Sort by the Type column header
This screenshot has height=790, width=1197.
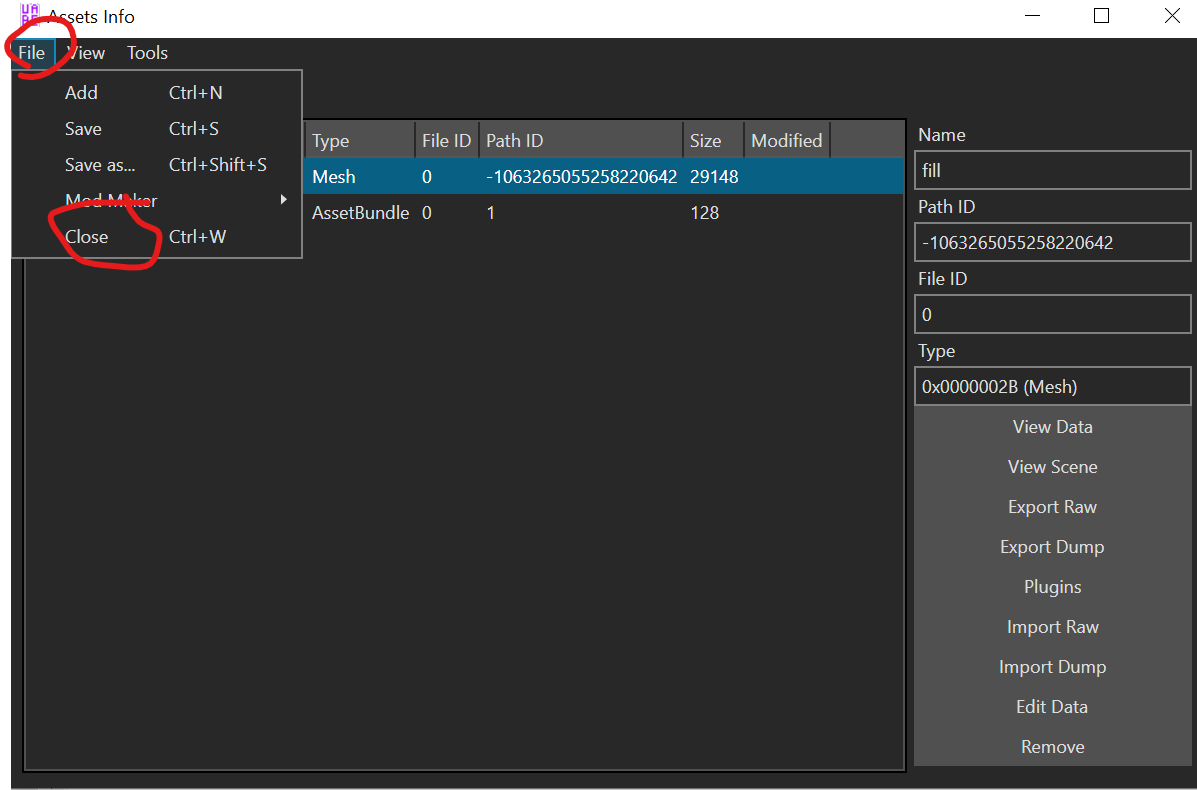[360, 140]
